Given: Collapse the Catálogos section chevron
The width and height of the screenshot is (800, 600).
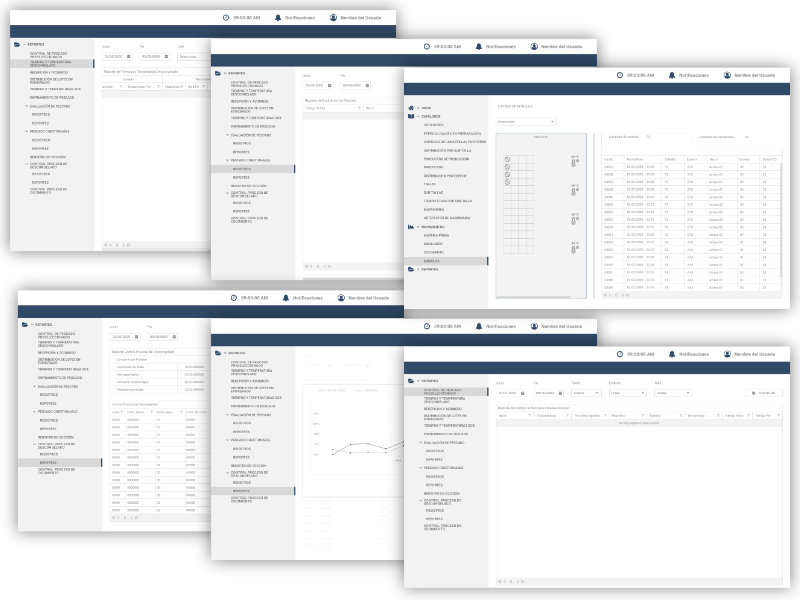Looking at the screenshot, I should pos(418,116).
